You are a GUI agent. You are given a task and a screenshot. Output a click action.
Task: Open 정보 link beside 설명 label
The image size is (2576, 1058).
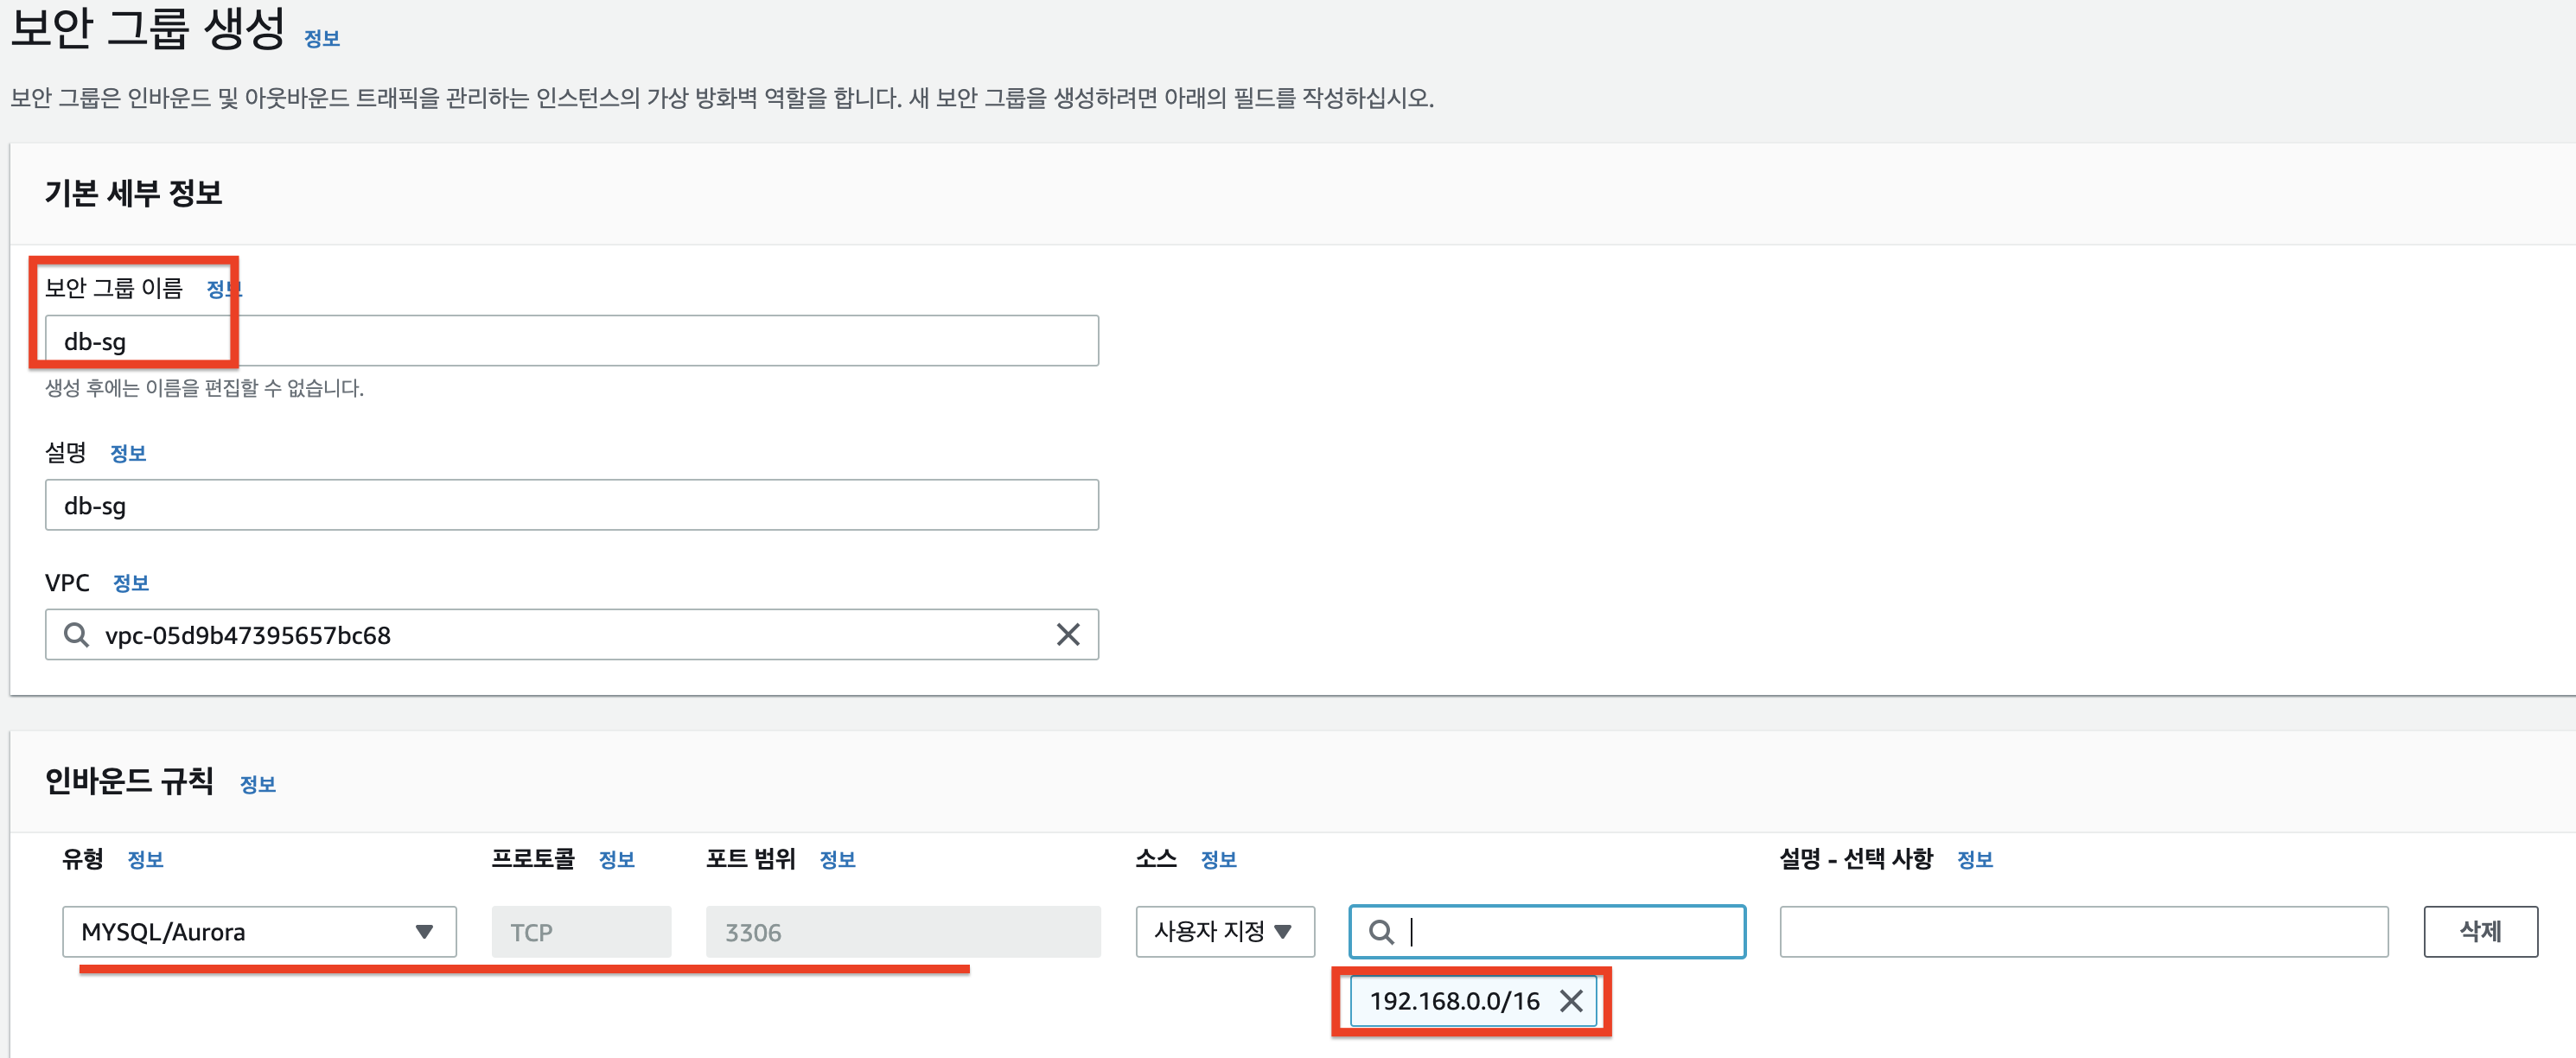[128, 453]
